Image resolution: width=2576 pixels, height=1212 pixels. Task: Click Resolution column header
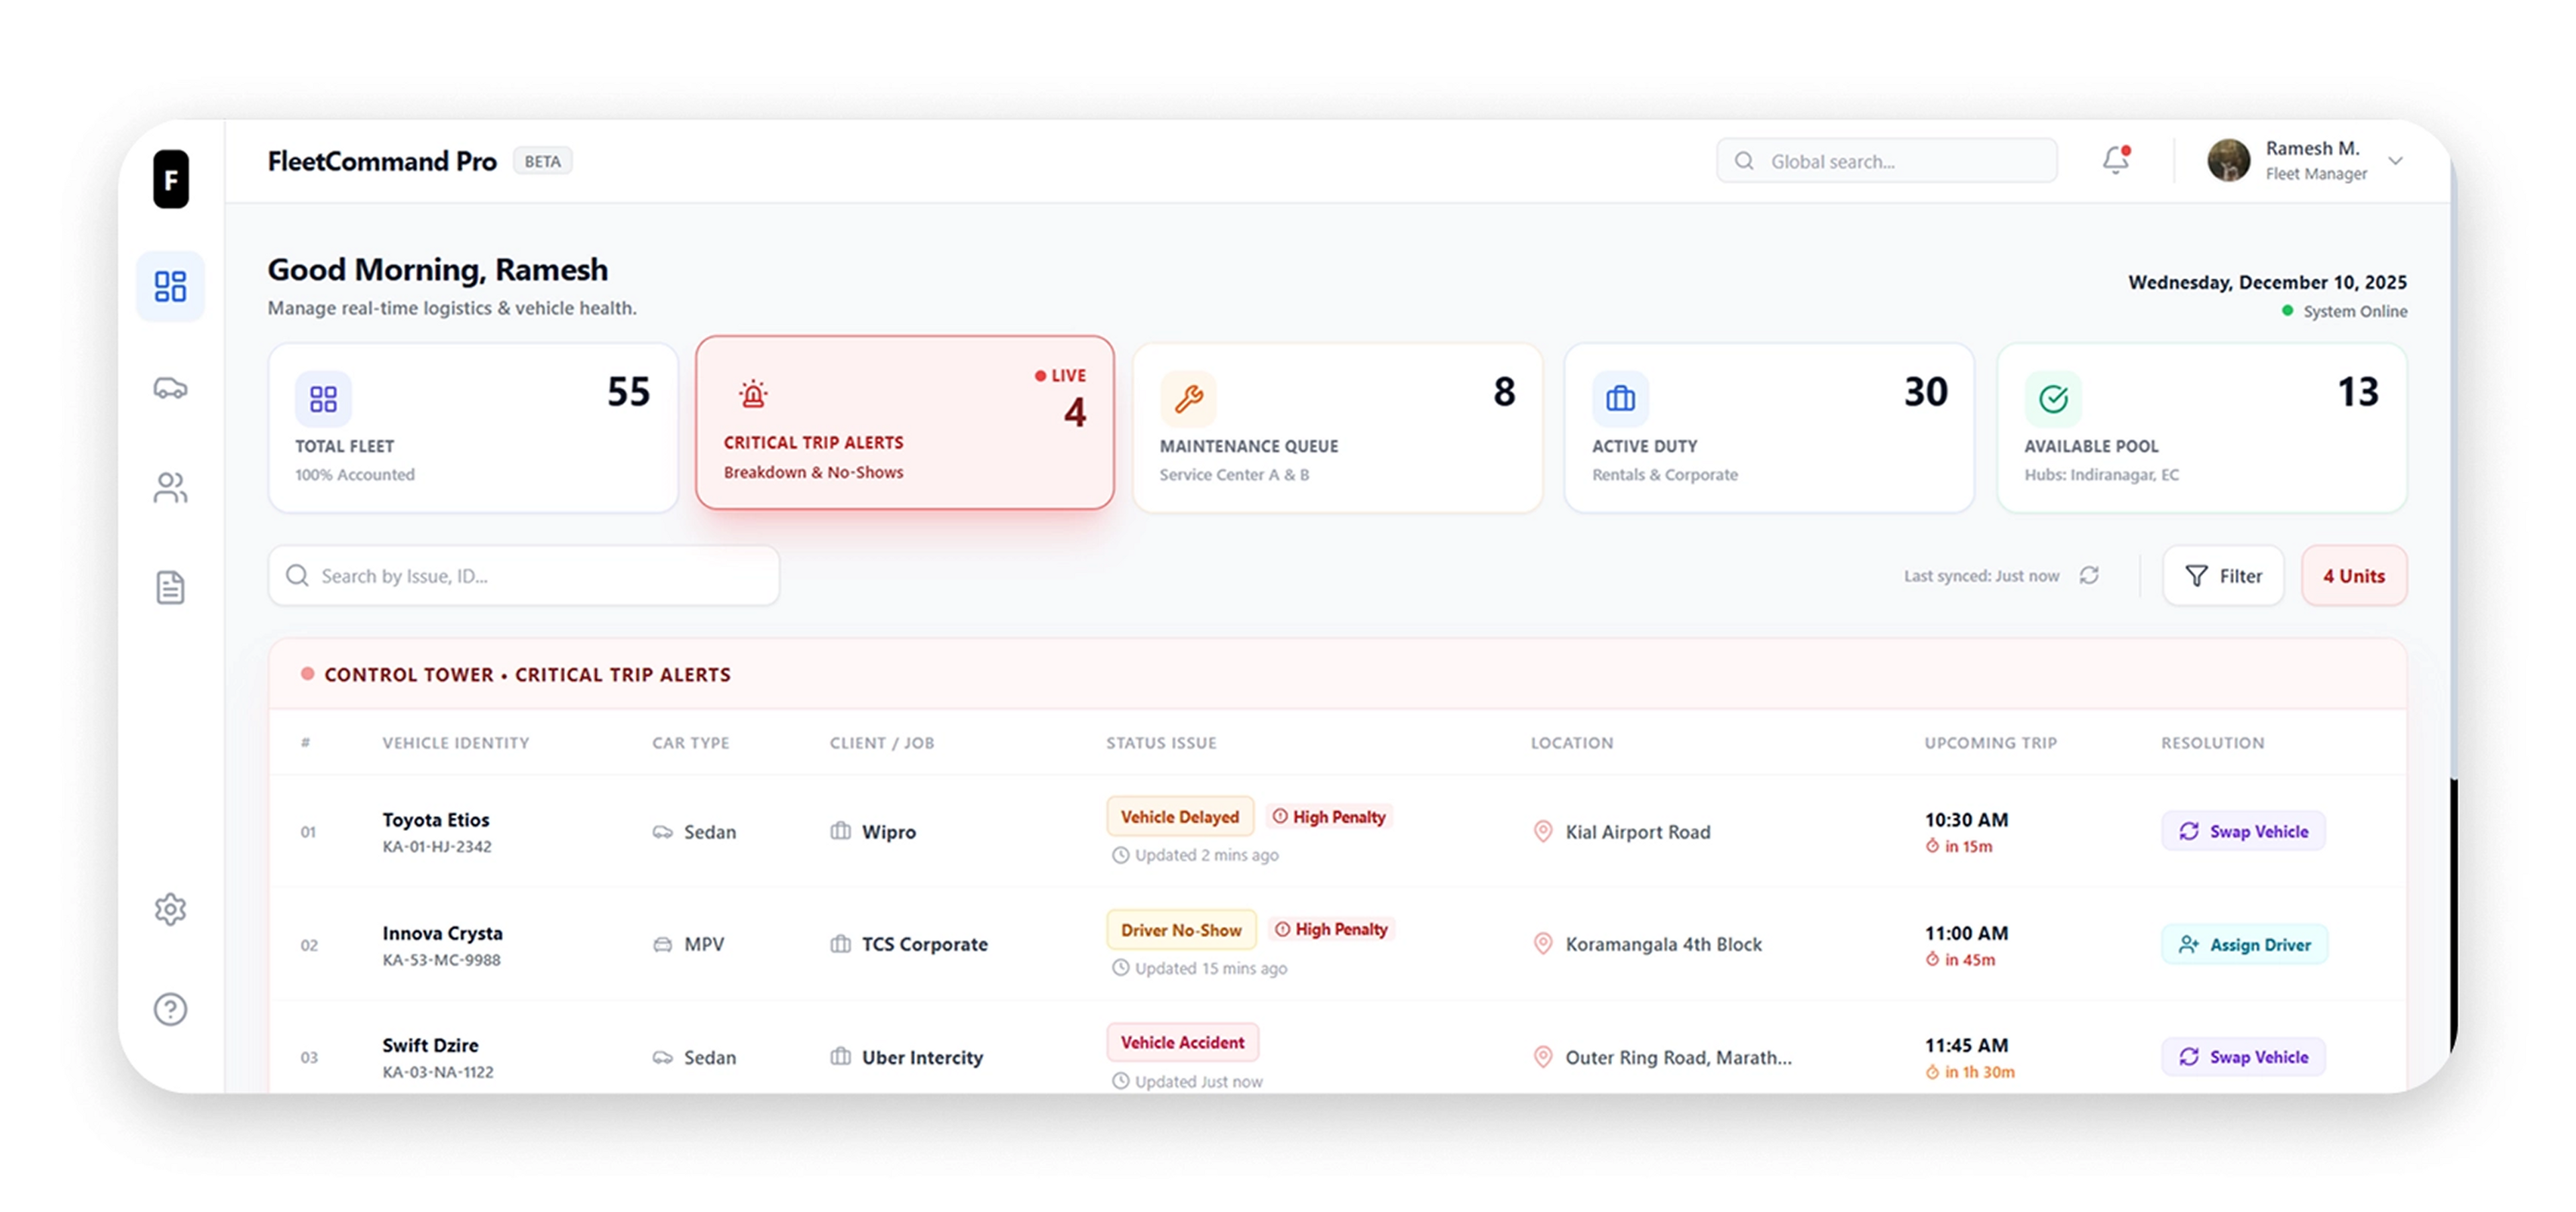coord(2212,743)
